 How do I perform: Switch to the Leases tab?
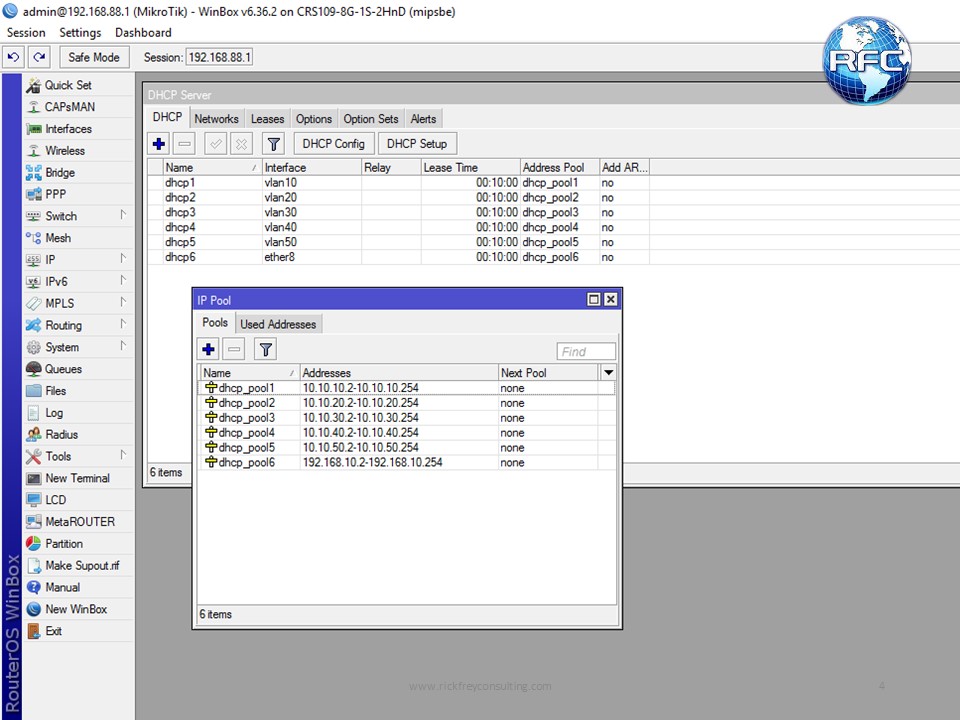coord(267,118)
